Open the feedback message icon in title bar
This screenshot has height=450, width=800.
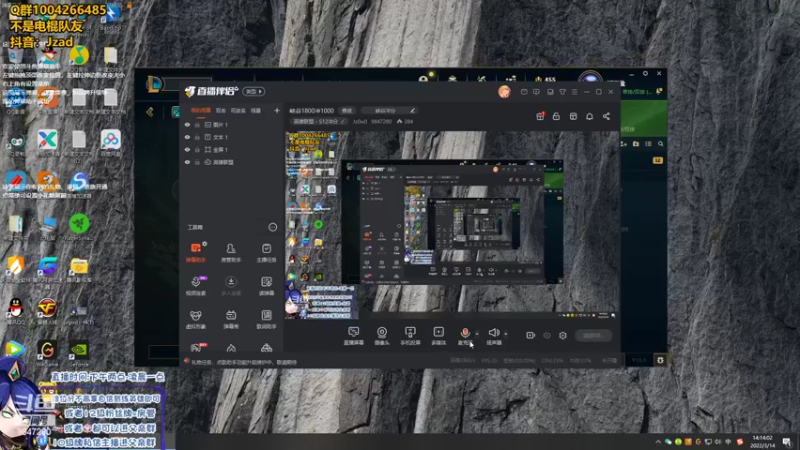[536, 92]
